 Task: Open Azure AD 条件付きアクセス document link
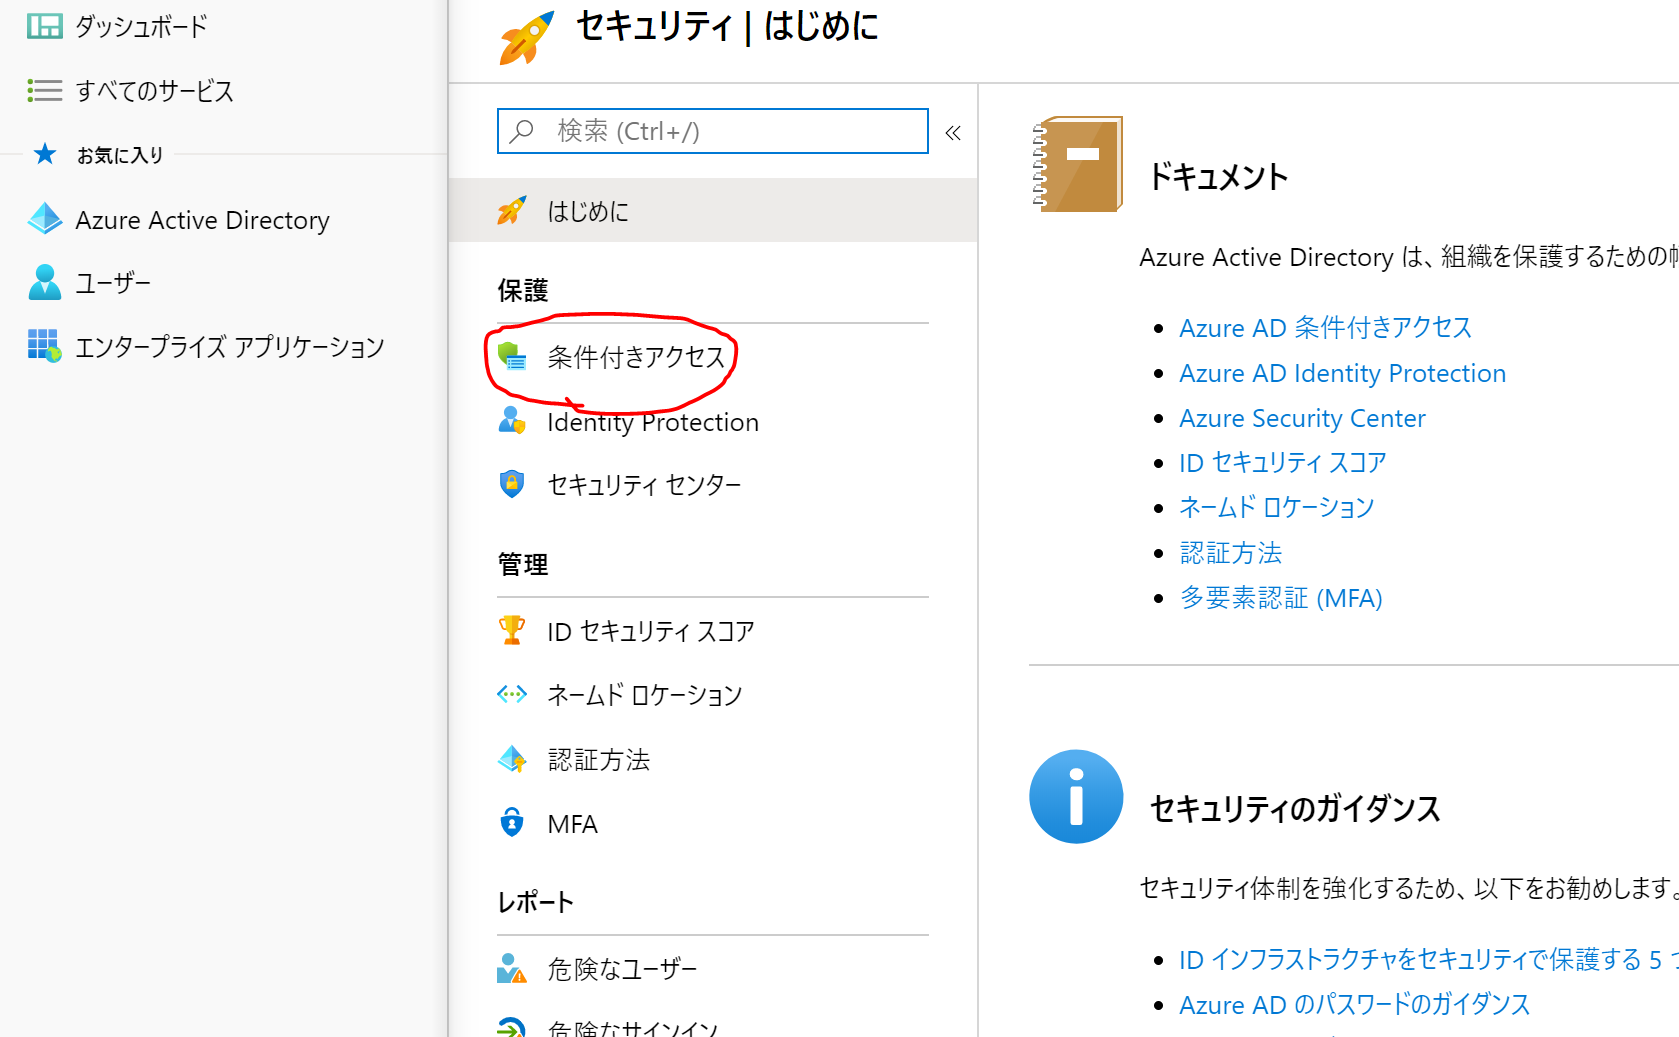1325,327
